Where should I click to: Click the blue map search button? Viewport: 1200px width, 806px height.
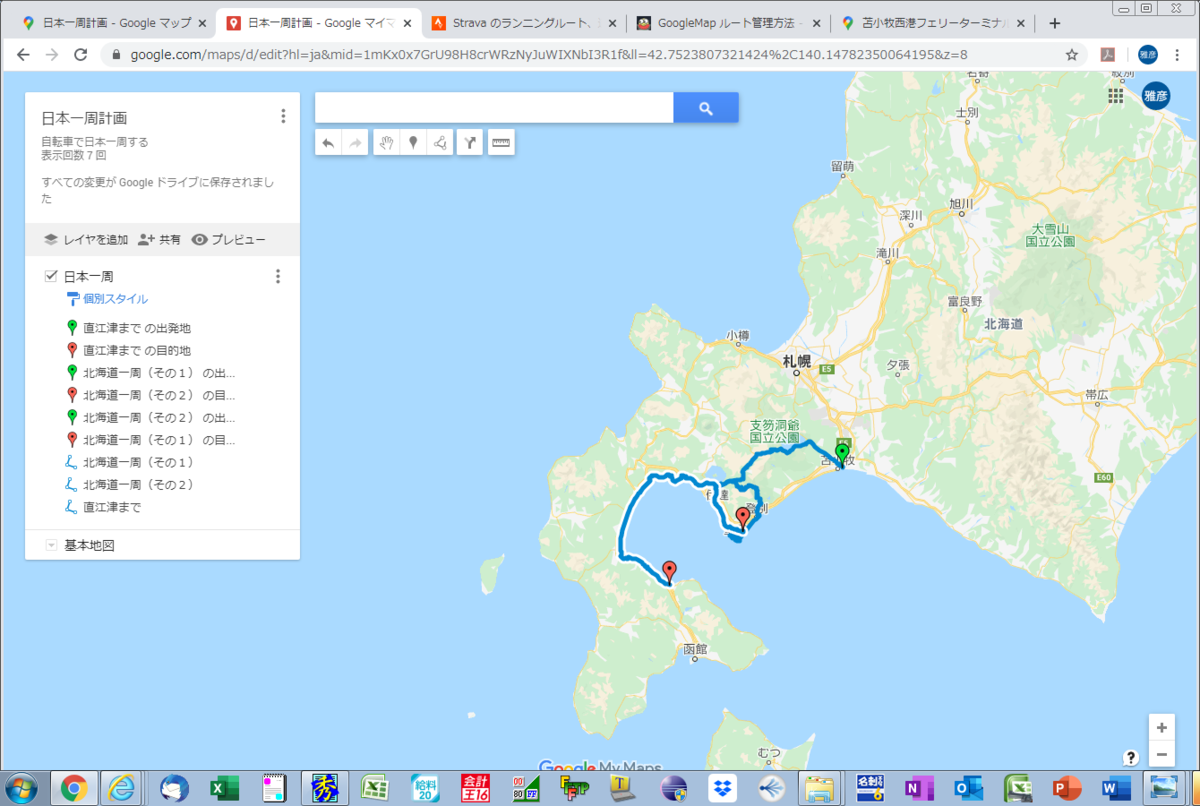(706, 108)
